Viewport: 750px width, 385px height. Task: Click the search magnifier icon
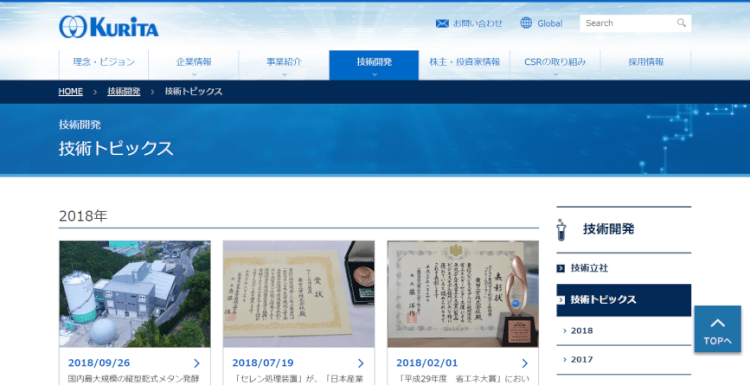pos(681,23)
